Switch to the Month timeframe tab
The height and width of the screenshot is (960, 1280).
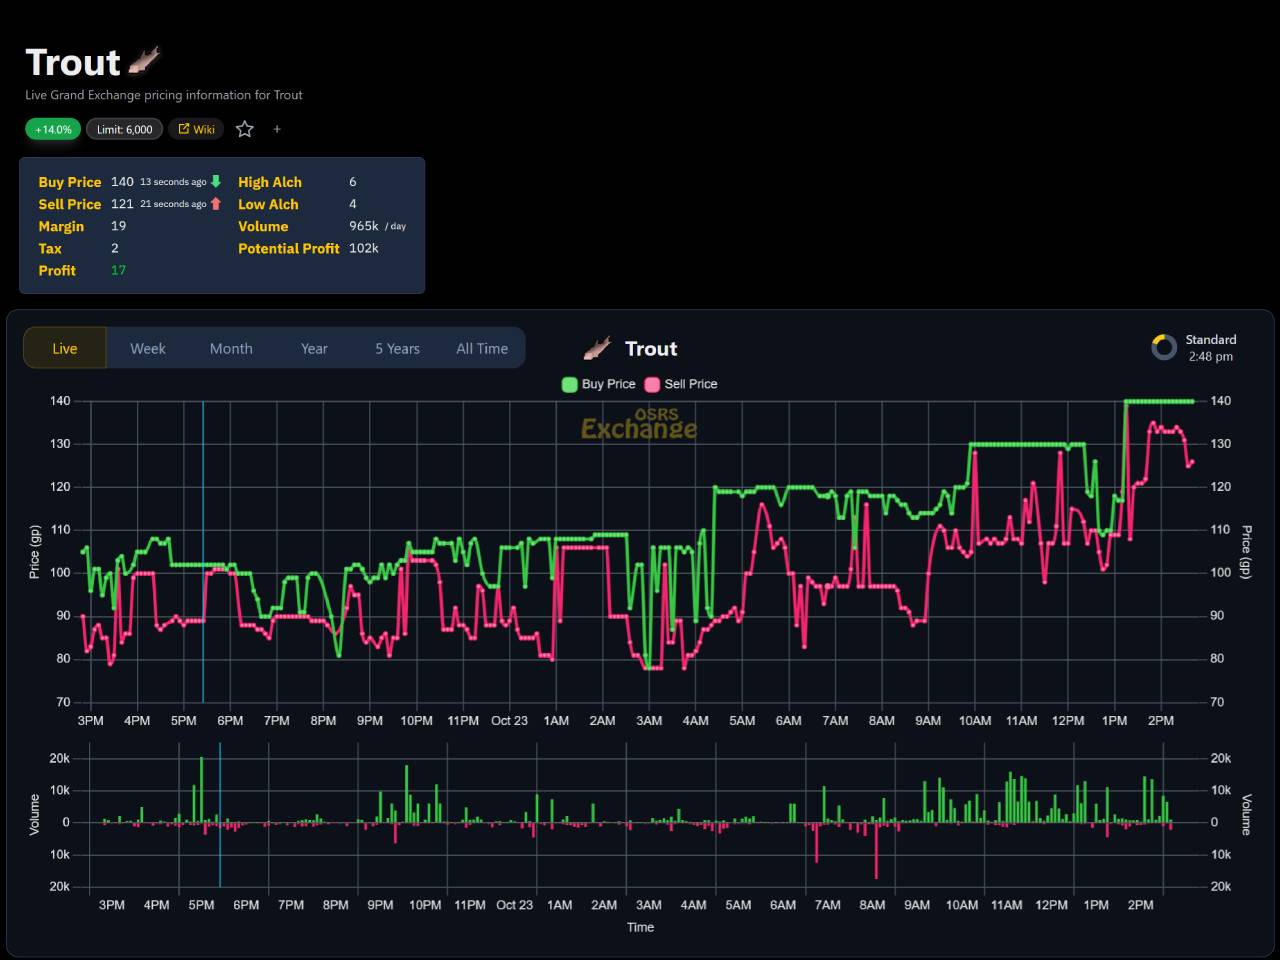click(x=231, y=348)
